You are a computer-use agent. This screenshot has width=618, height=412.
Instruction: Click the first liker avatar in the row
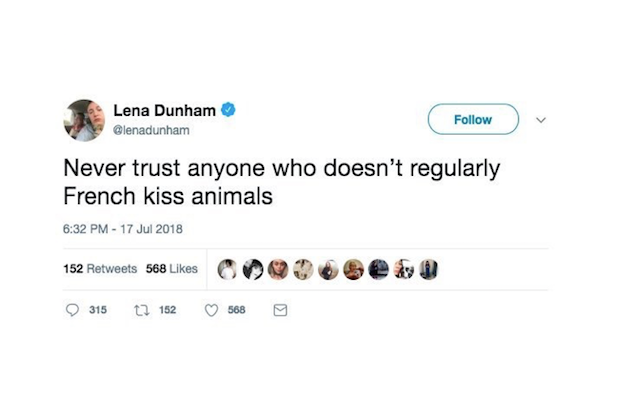pyautogui.click(x=229, y=268)
